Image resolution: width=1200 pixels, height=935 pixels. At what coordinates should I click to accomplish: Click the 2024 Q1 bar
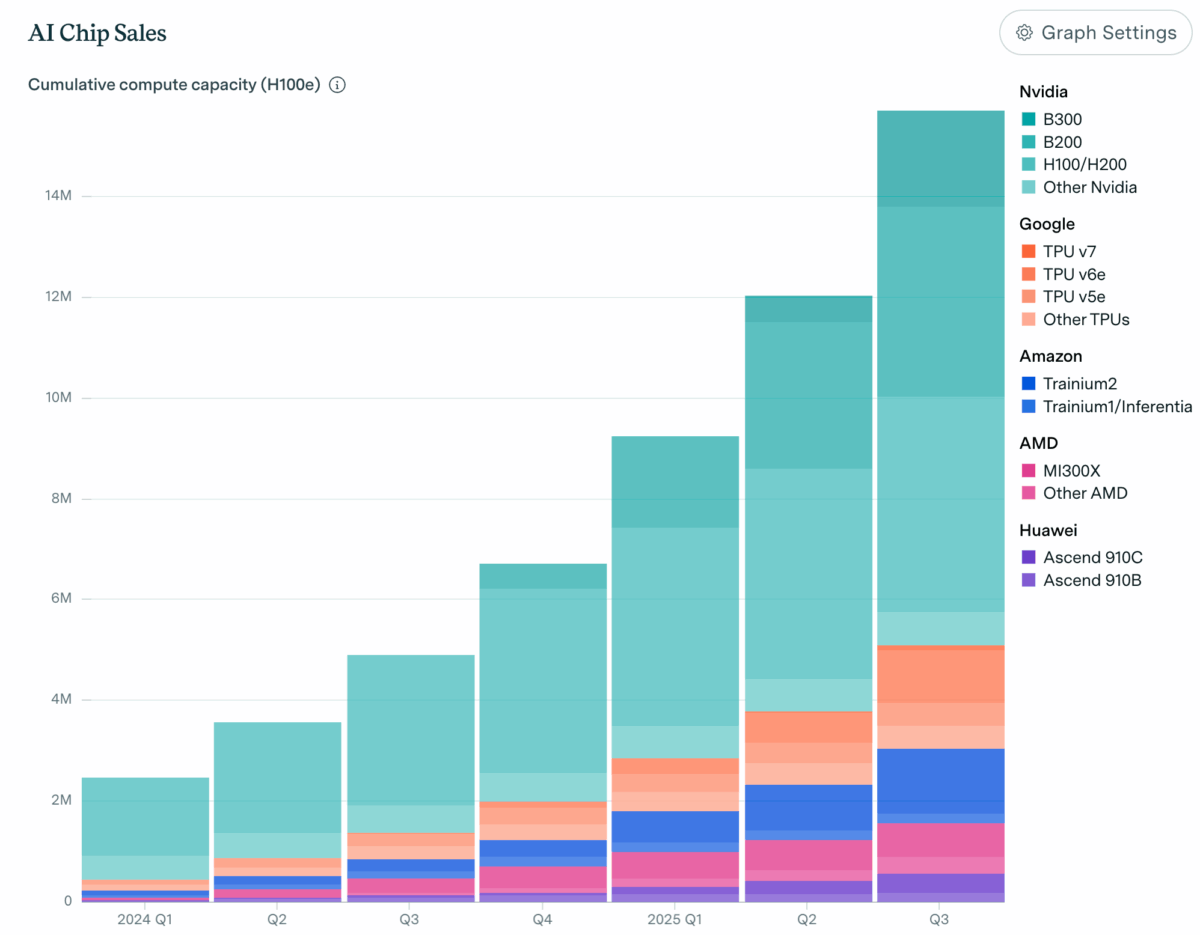point(145,815)
